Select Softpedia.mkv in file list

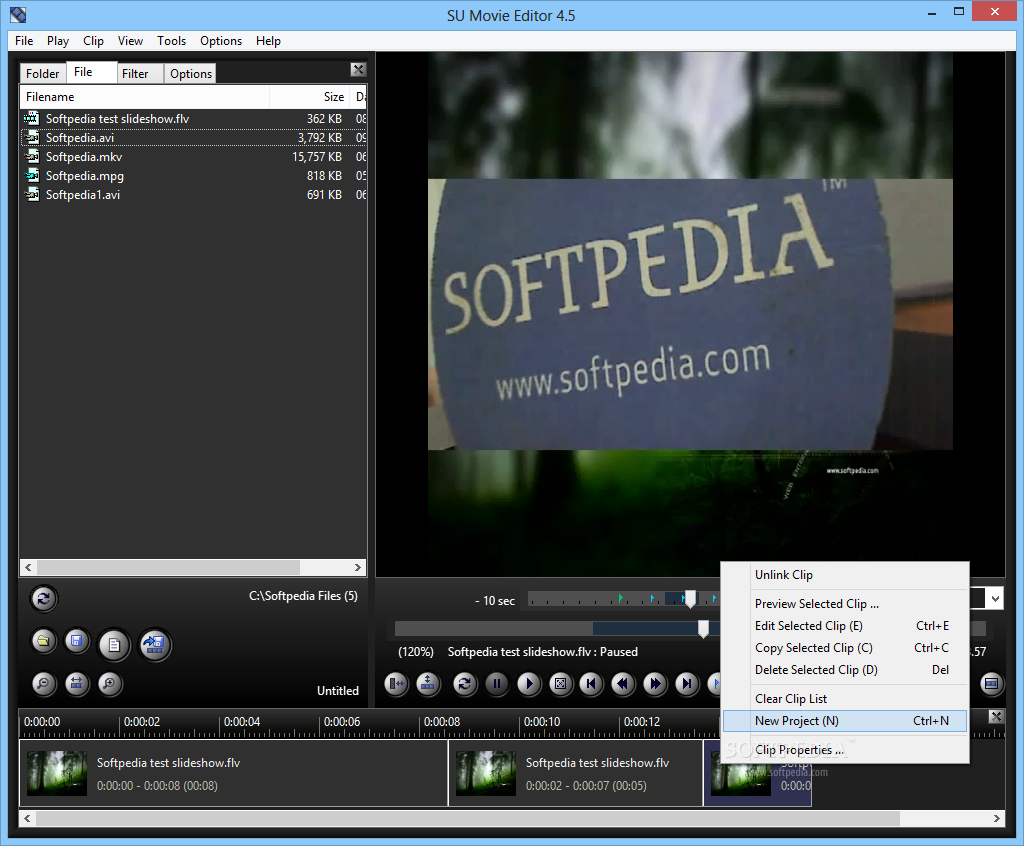[193, 157]
